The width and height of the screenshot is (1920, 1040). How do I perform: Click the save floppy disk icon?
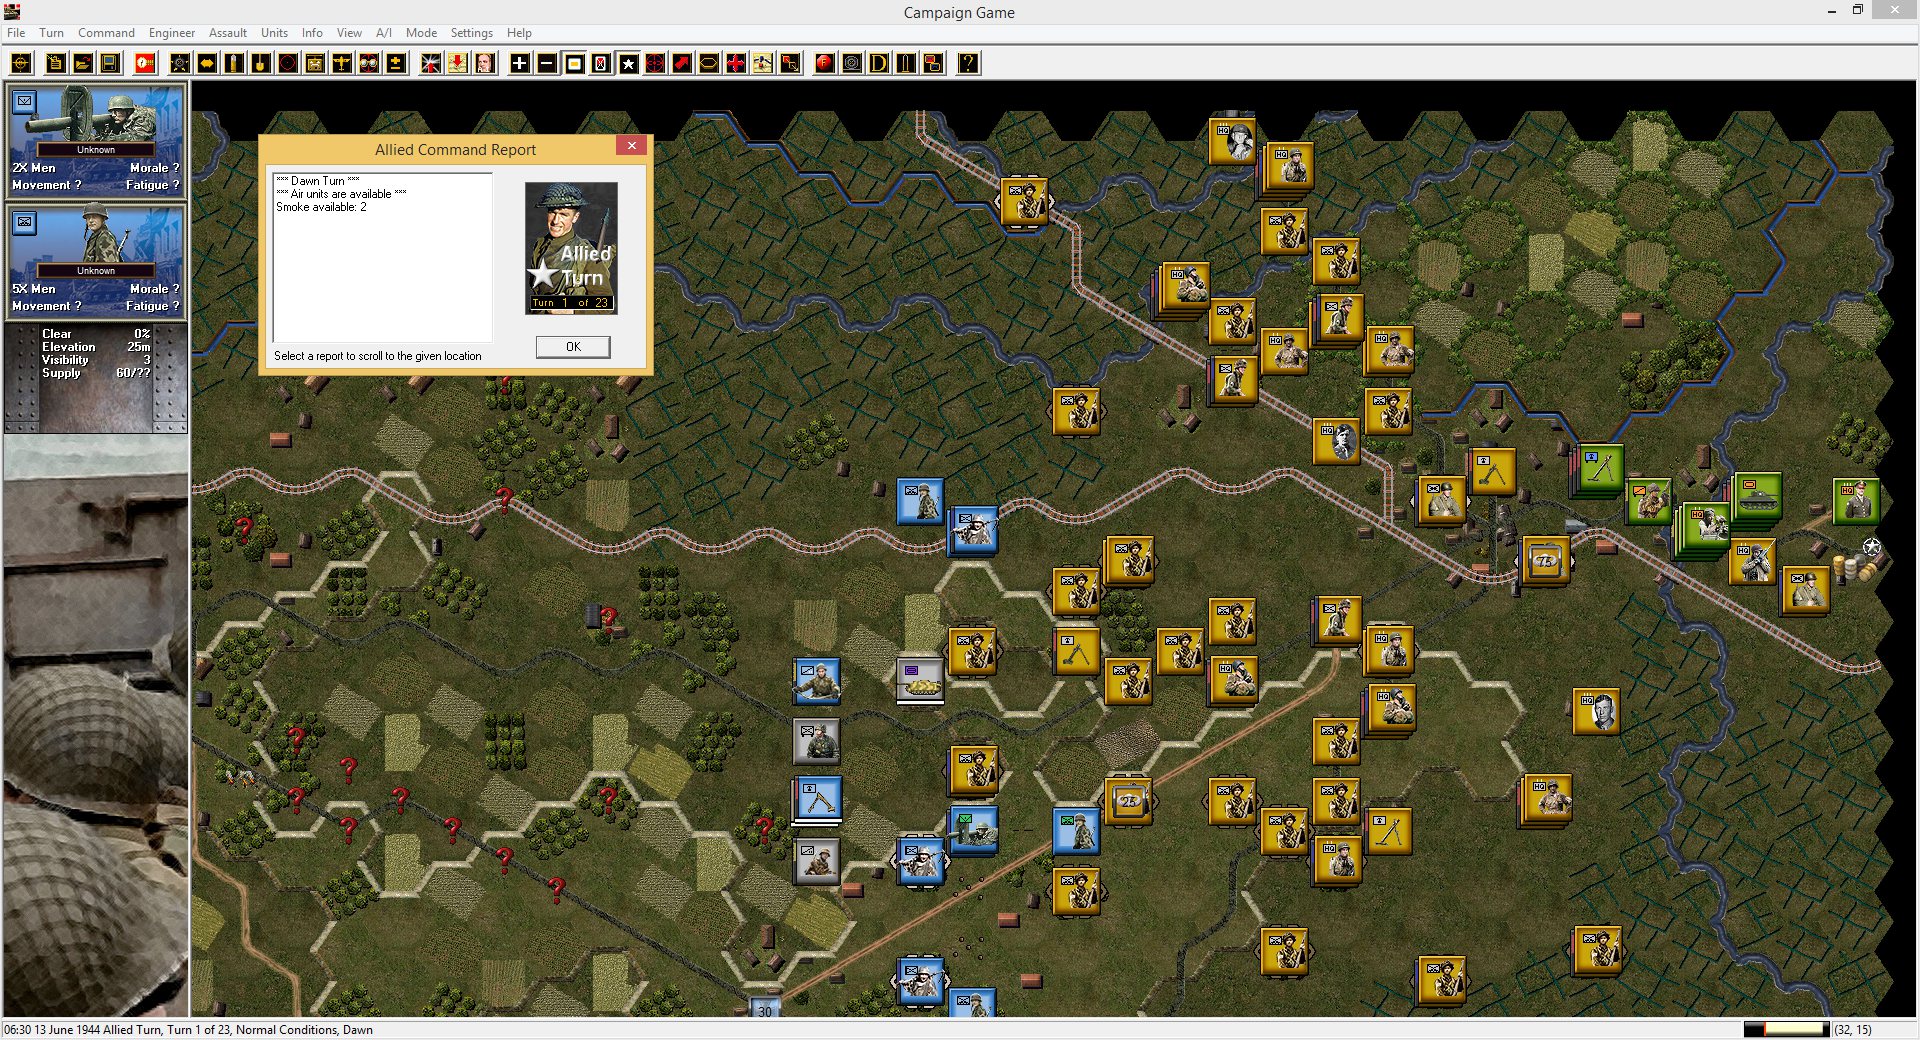pyautogui.click(x=110, y=63)
